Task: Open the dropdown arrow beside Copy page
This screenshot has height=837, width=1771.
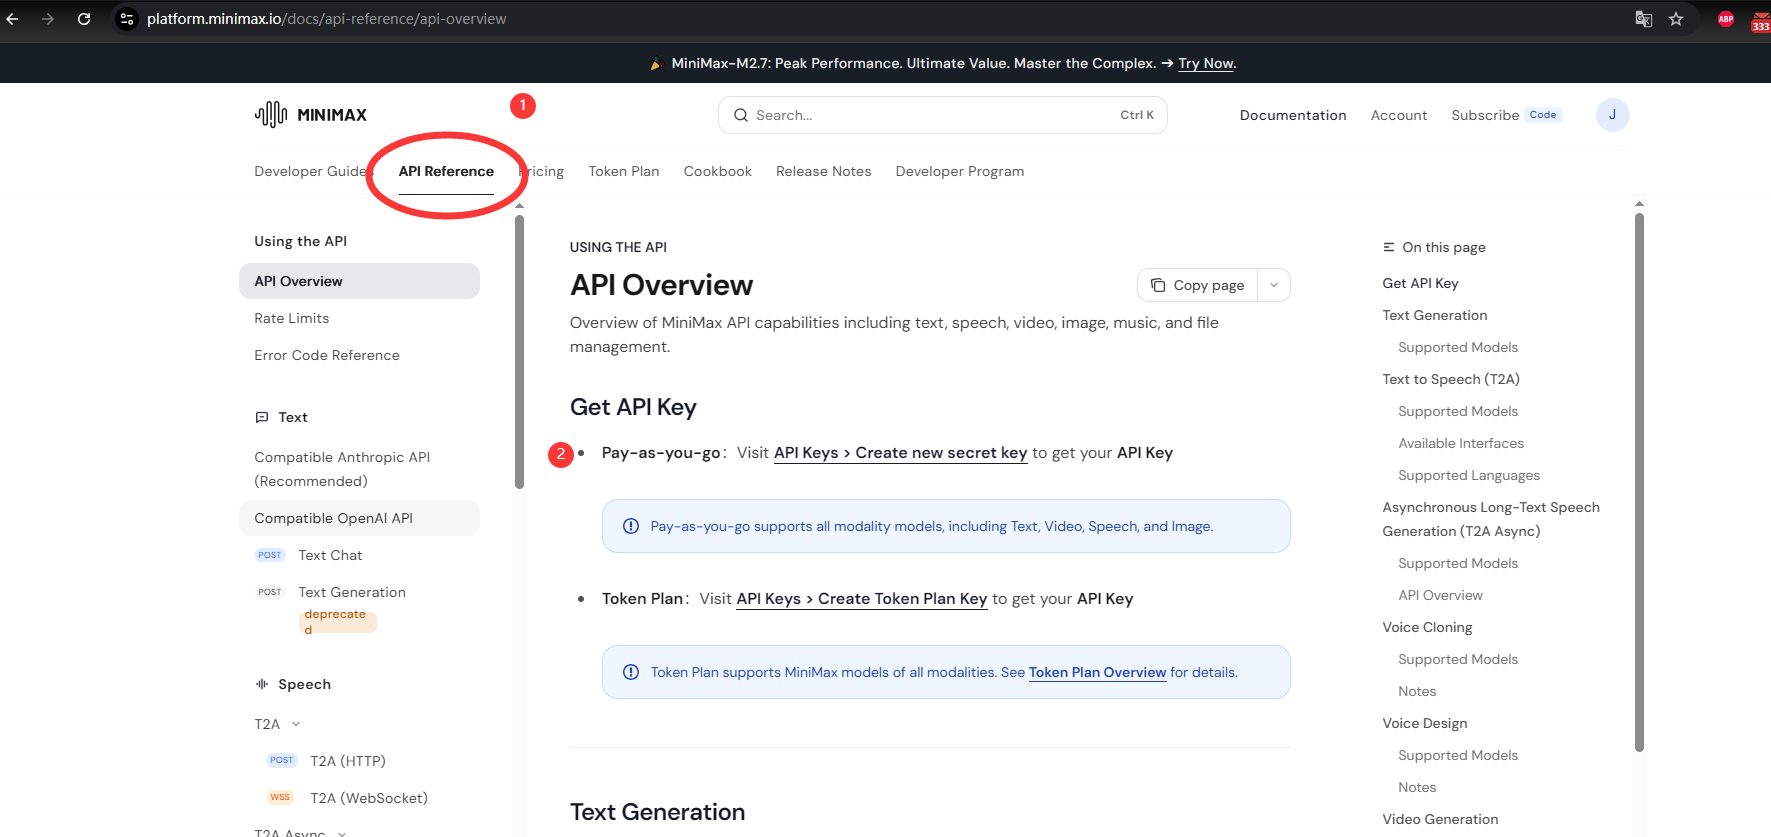Action: coord(1274,285)
